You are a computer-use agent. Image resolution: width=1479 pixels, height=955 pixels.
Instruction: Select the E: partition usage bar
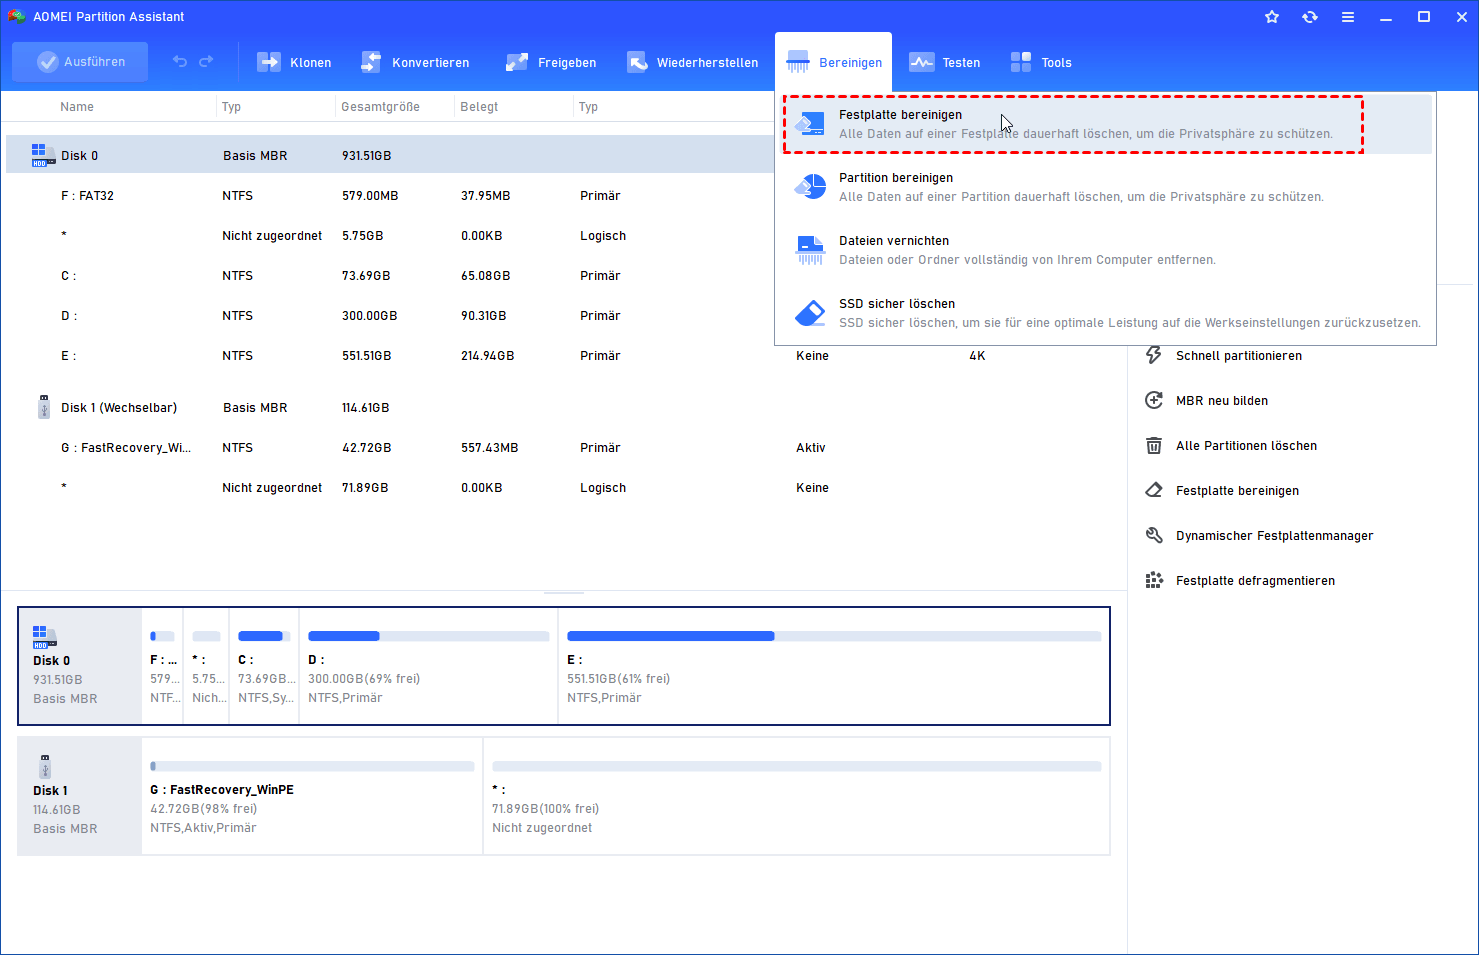[833, 636]
